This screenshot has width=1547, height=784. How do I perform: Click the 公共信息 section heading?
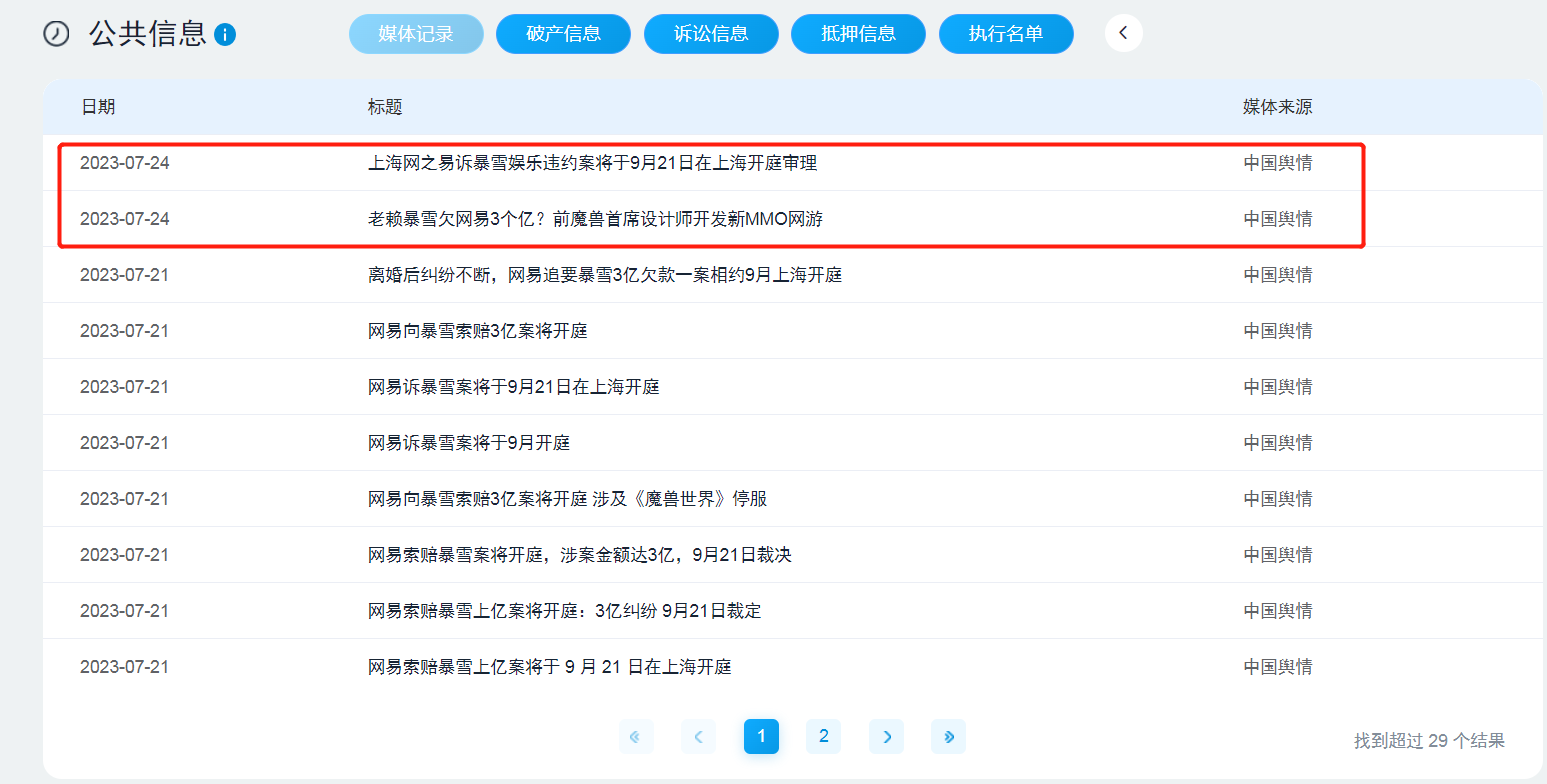147,34
